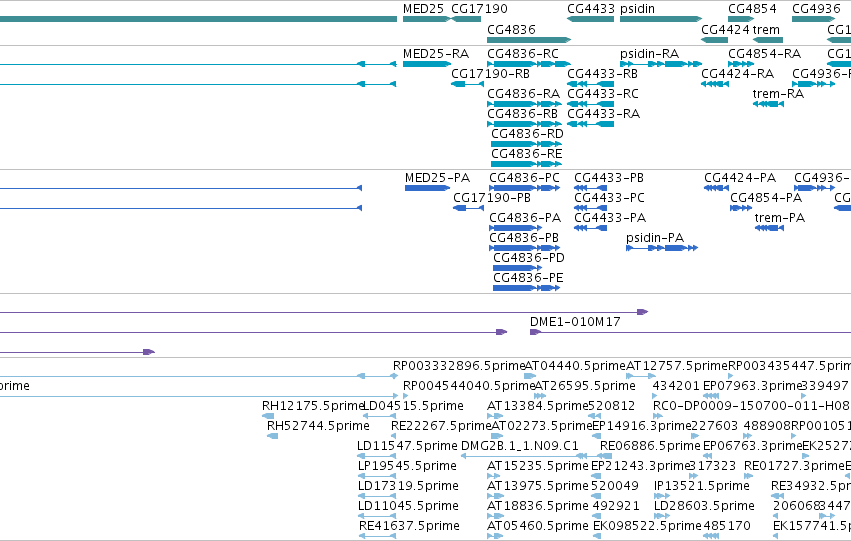This screenshot has height=541, width=851.
Task: Select the CG4433 gene label
Action: pyautogui.click(x=590, y=9)
